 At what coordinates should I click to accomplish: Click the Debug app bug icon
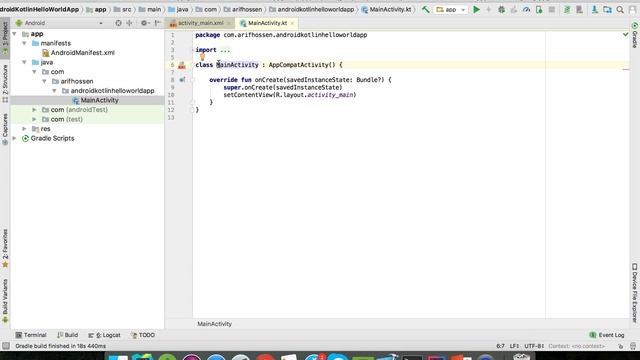501,9
